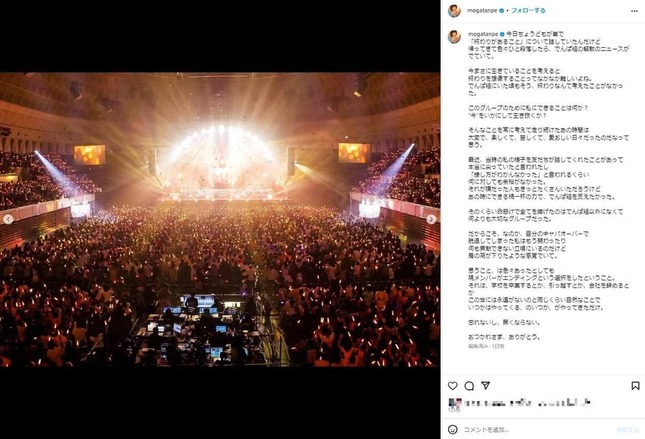
Task: Click the post comment submit button
Action: pyautogui.click(x=627, y=430)
